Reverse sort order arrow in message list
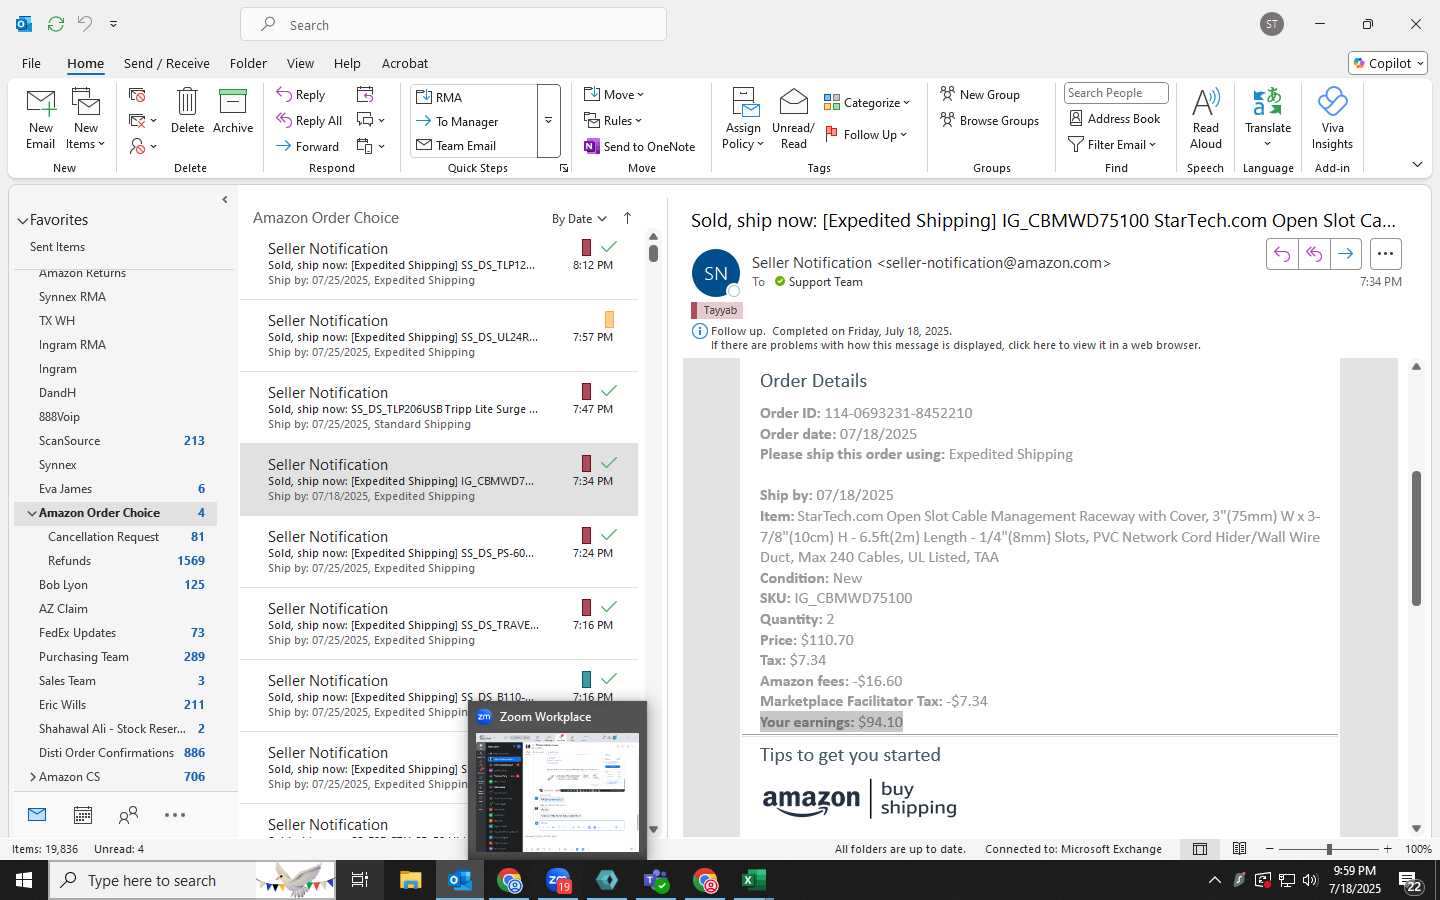 pos(627,218)
